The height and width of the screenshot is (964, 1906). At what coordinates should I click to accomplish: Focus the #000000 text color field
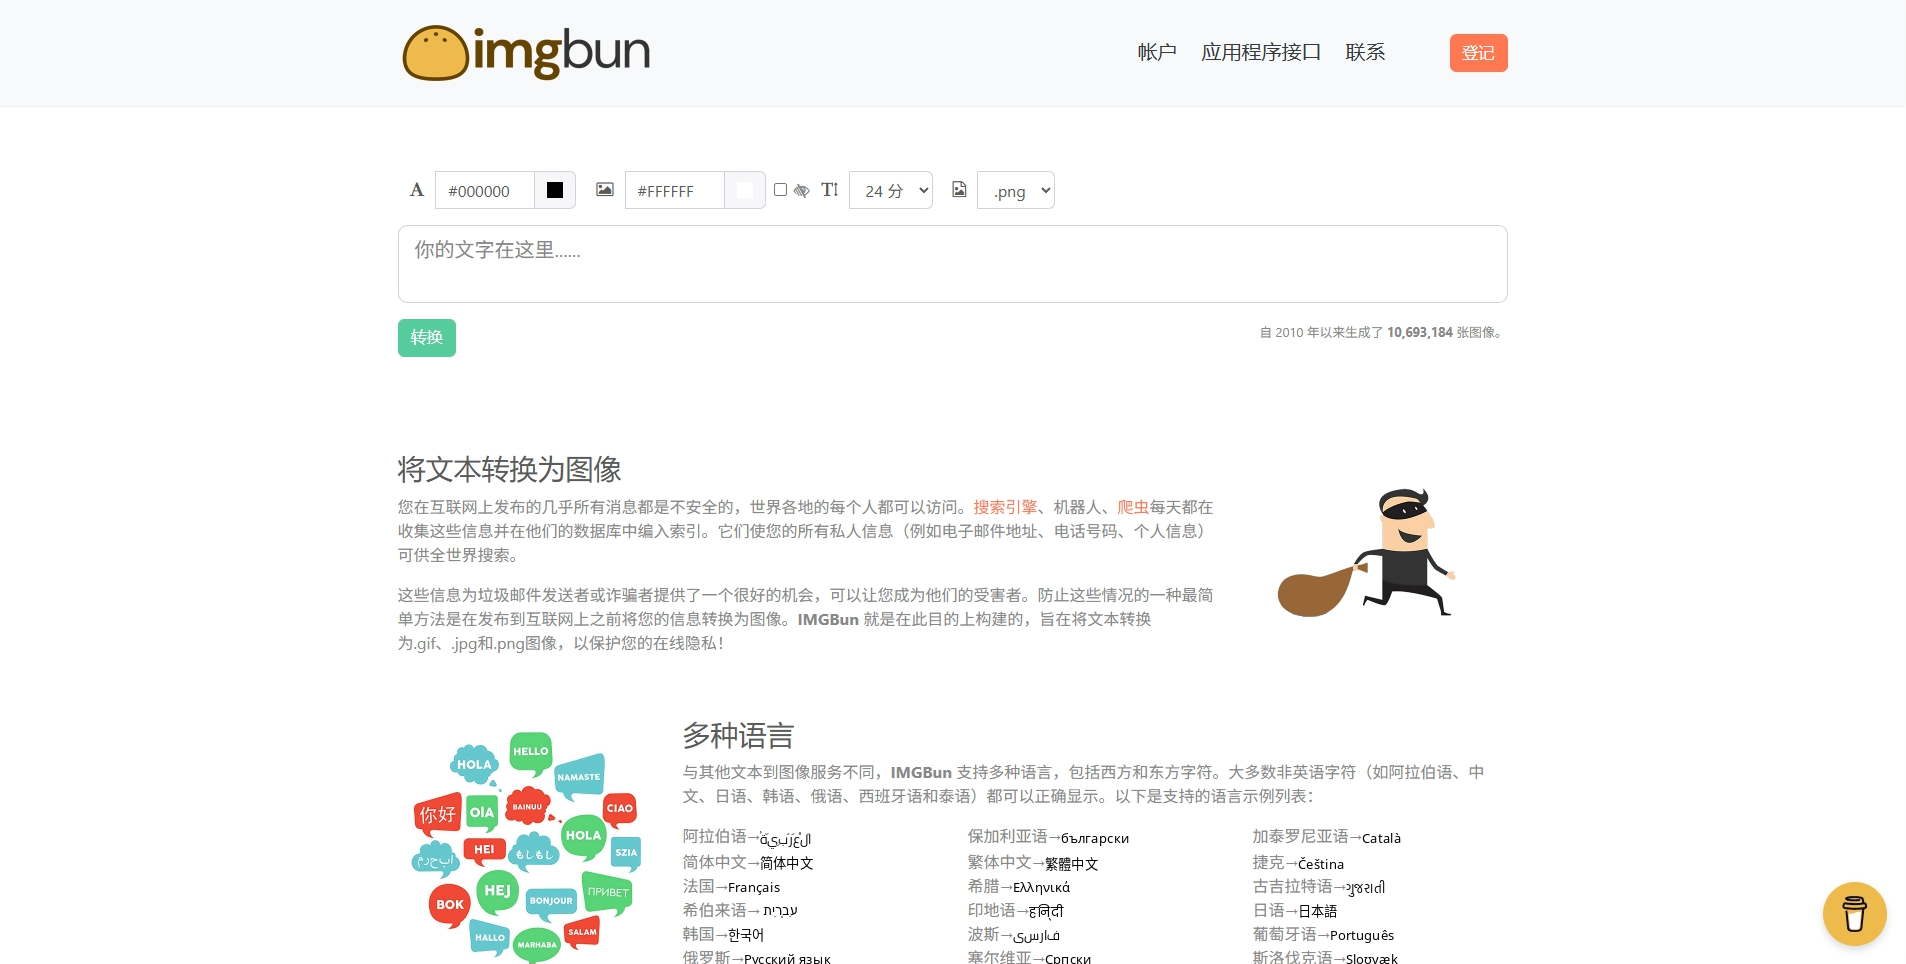pos(485,190)
